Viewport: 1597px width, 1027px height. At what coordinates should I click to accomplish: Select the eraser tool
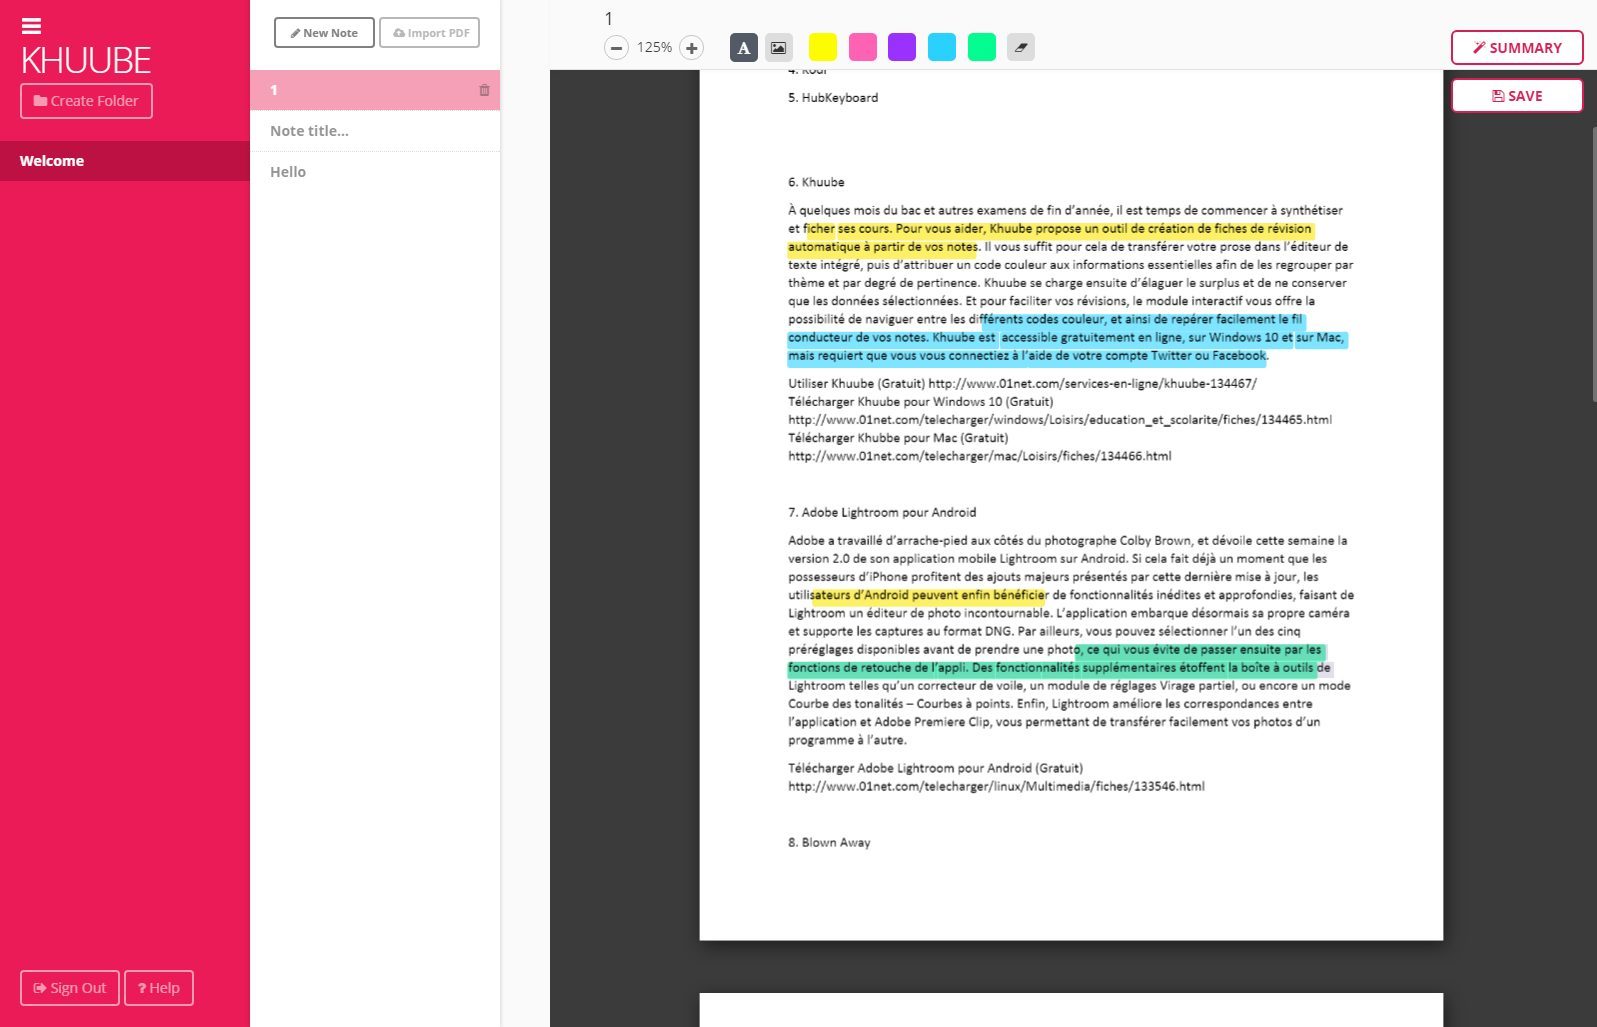pos(1020,47)
